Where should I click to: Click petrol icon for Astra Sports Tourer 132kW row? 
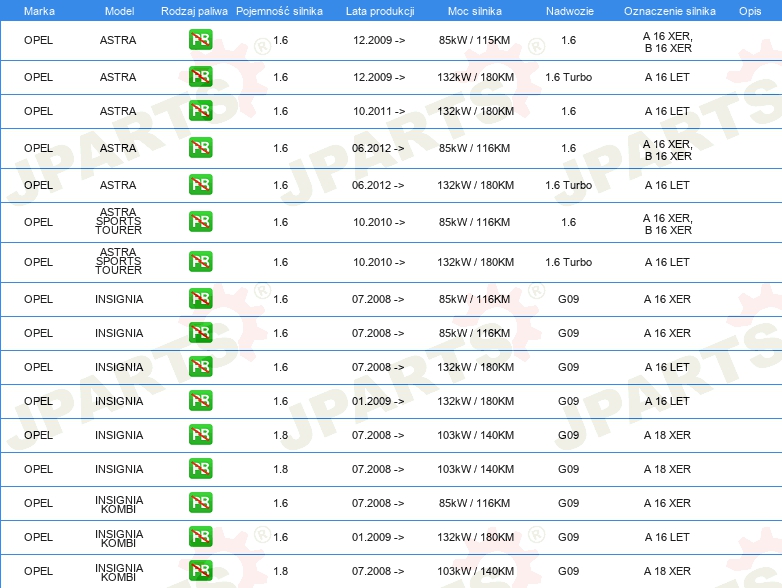click(x=200, y=262)
